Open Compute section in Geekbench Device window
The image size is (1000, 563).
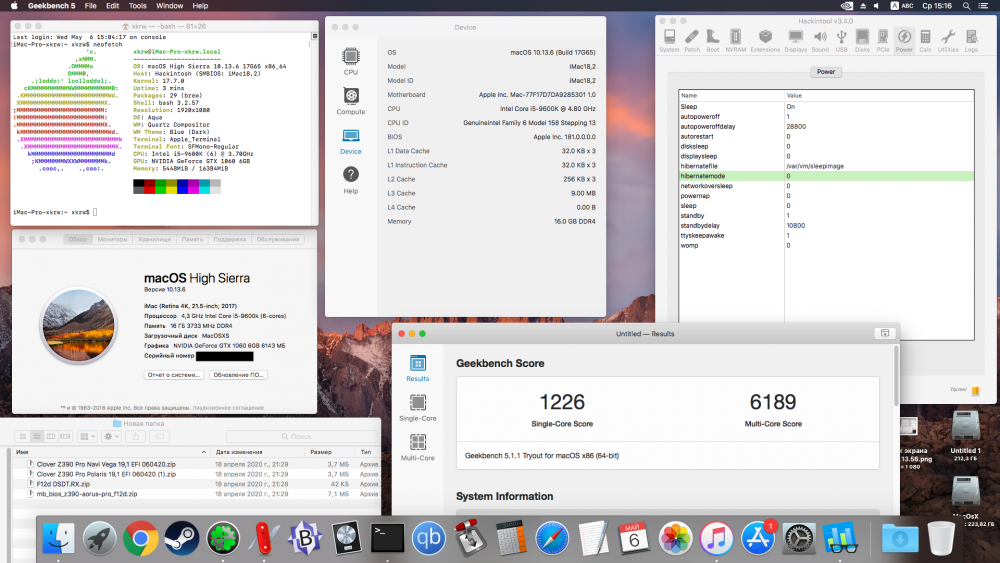point(351,101)
